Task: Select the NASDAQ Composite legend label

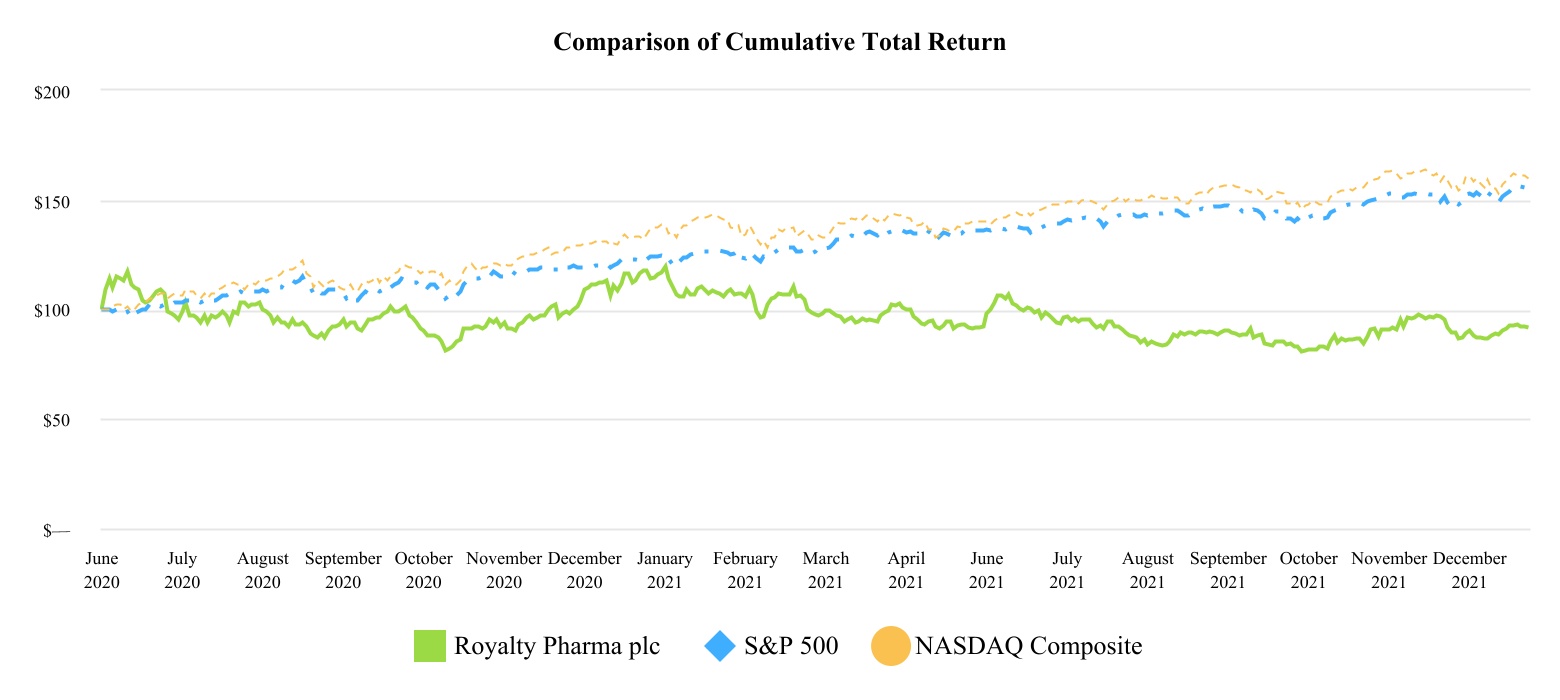Action: tap(1028, 646)
